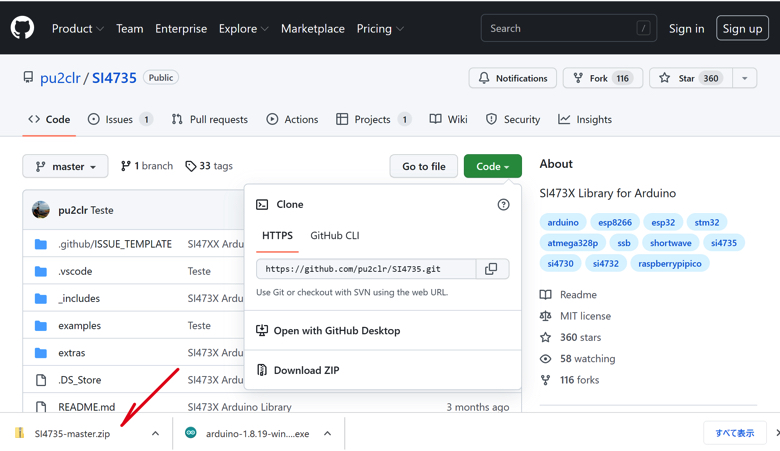Open the master branch selector

tap(65, 166)
